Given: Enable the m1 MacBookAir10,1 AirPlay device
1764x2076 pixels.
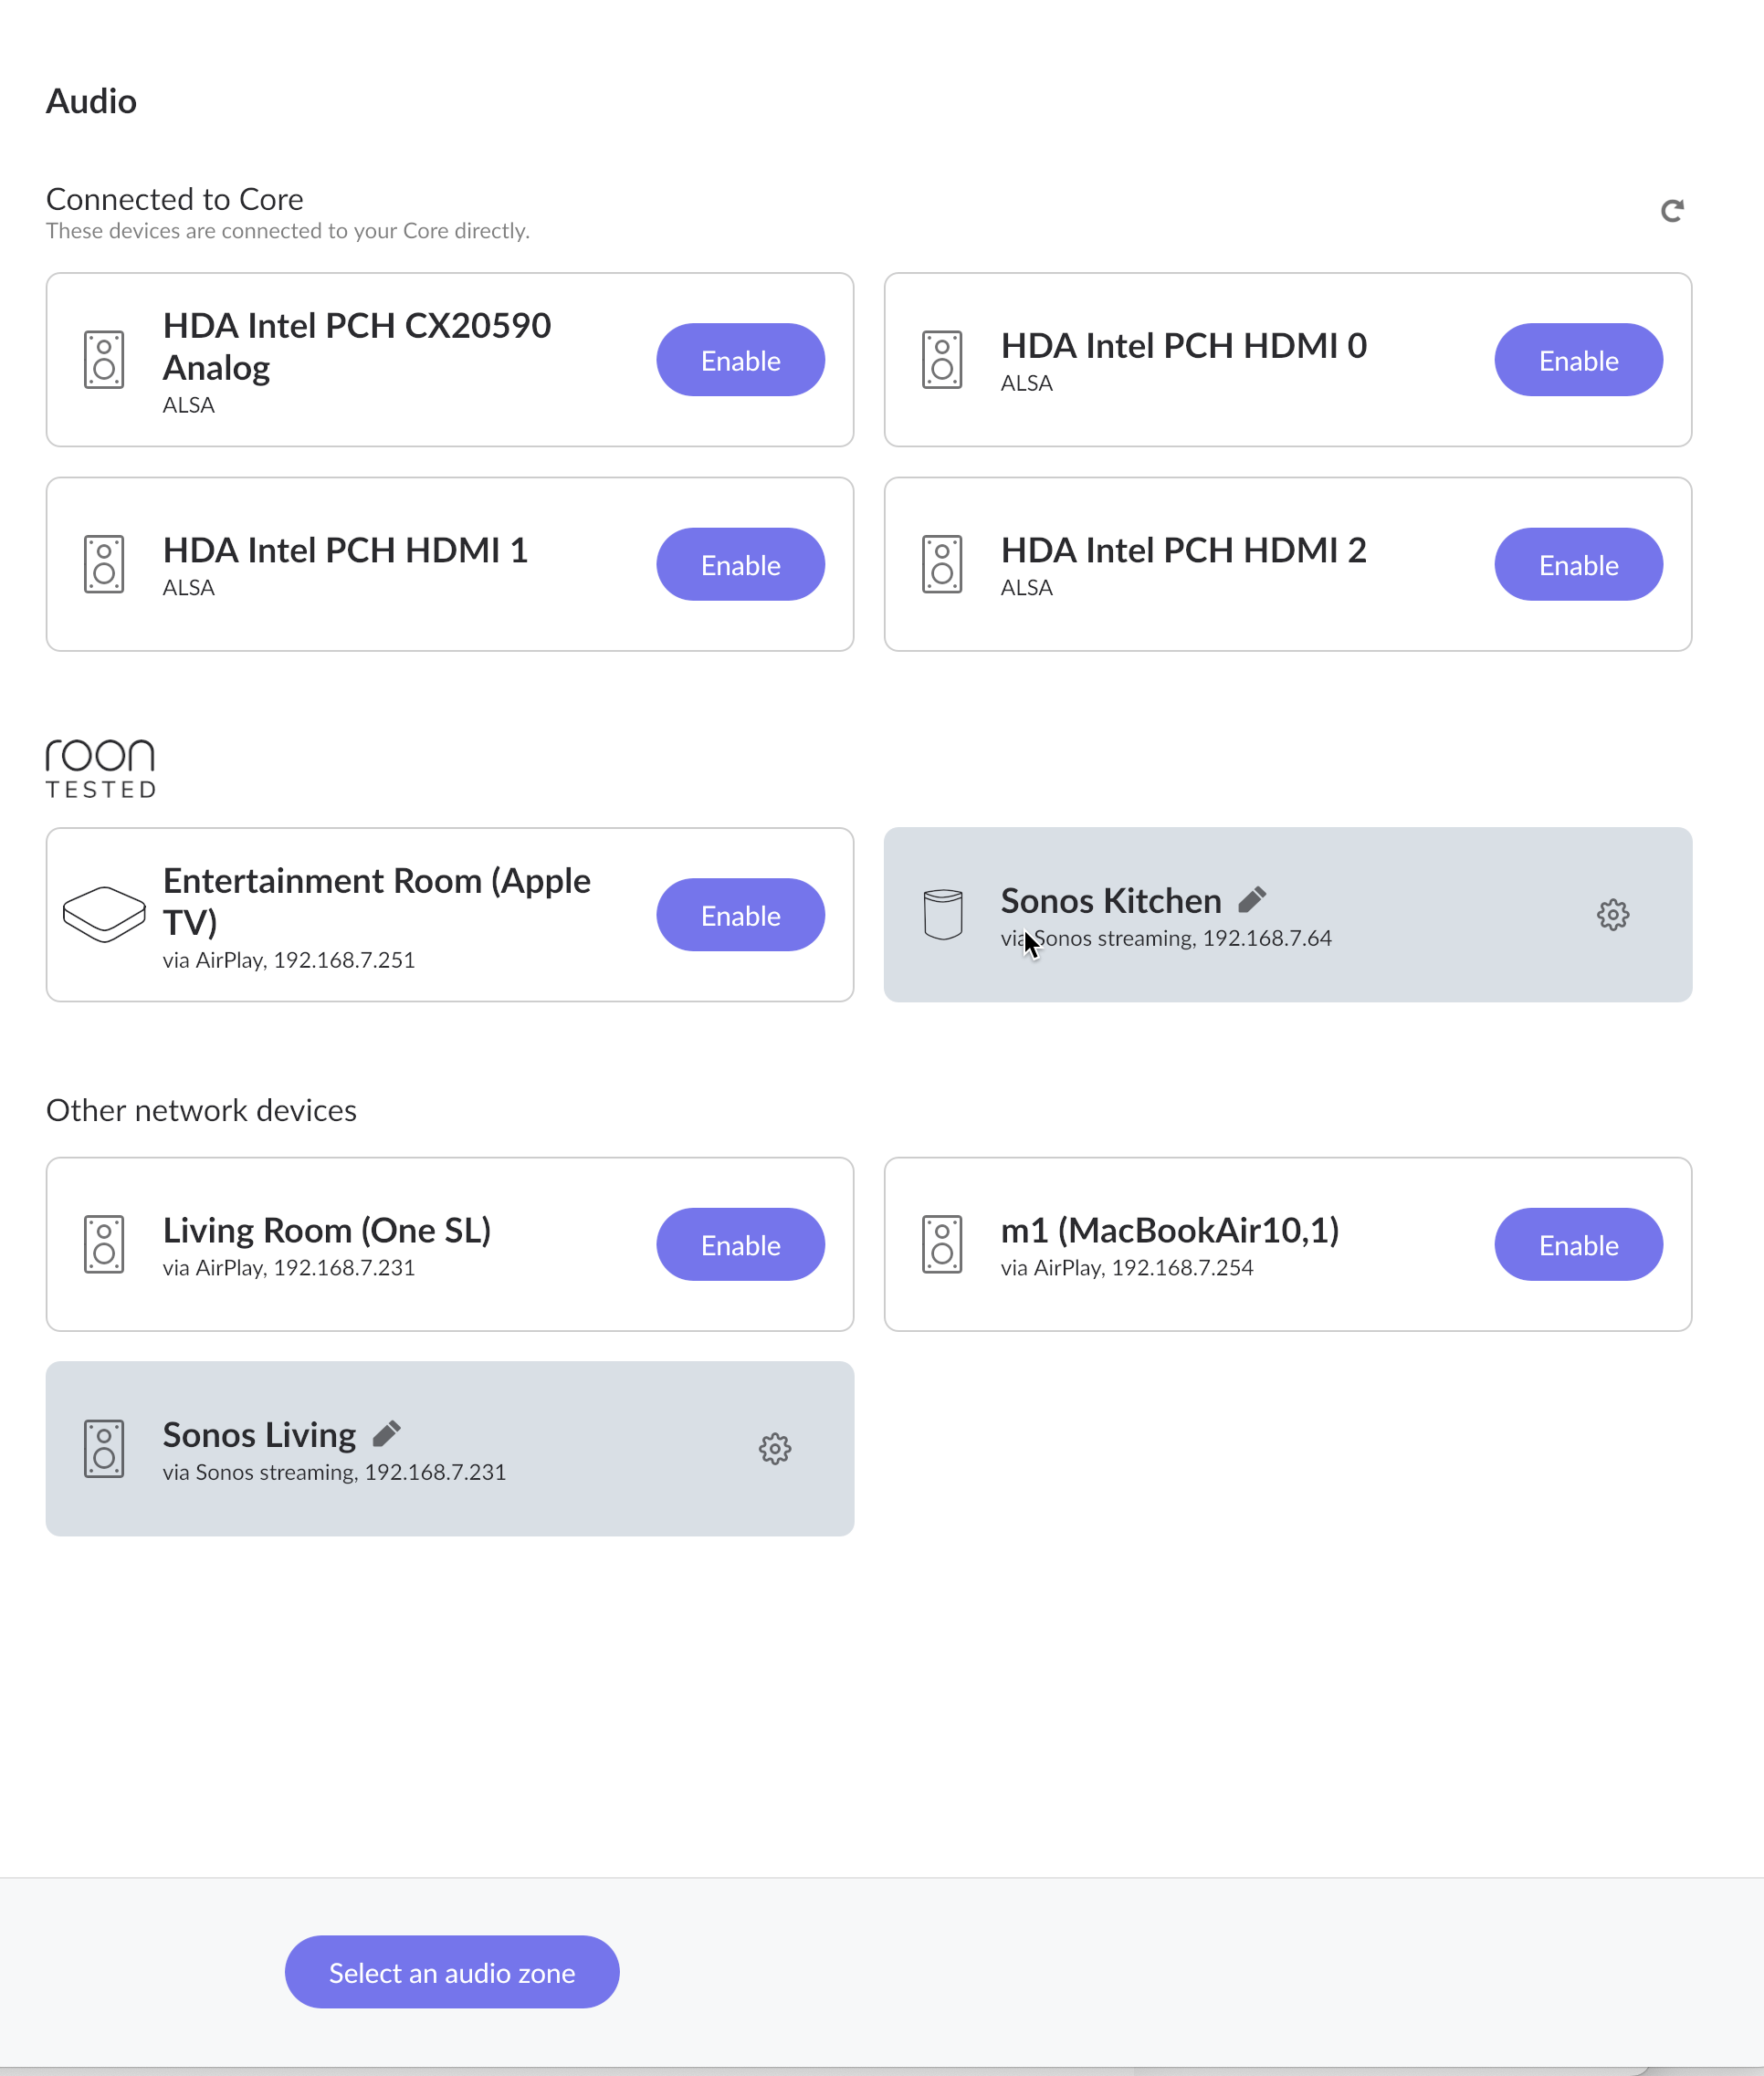Looking at the screenshot, I should pyautogui.click(x=1578, y=1245).
